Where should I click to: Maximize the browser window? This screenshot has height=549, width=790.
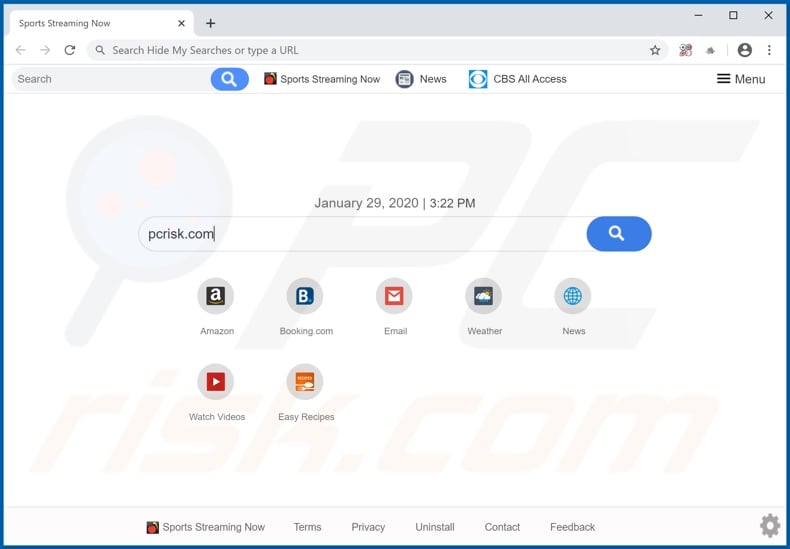coord(734,16)
